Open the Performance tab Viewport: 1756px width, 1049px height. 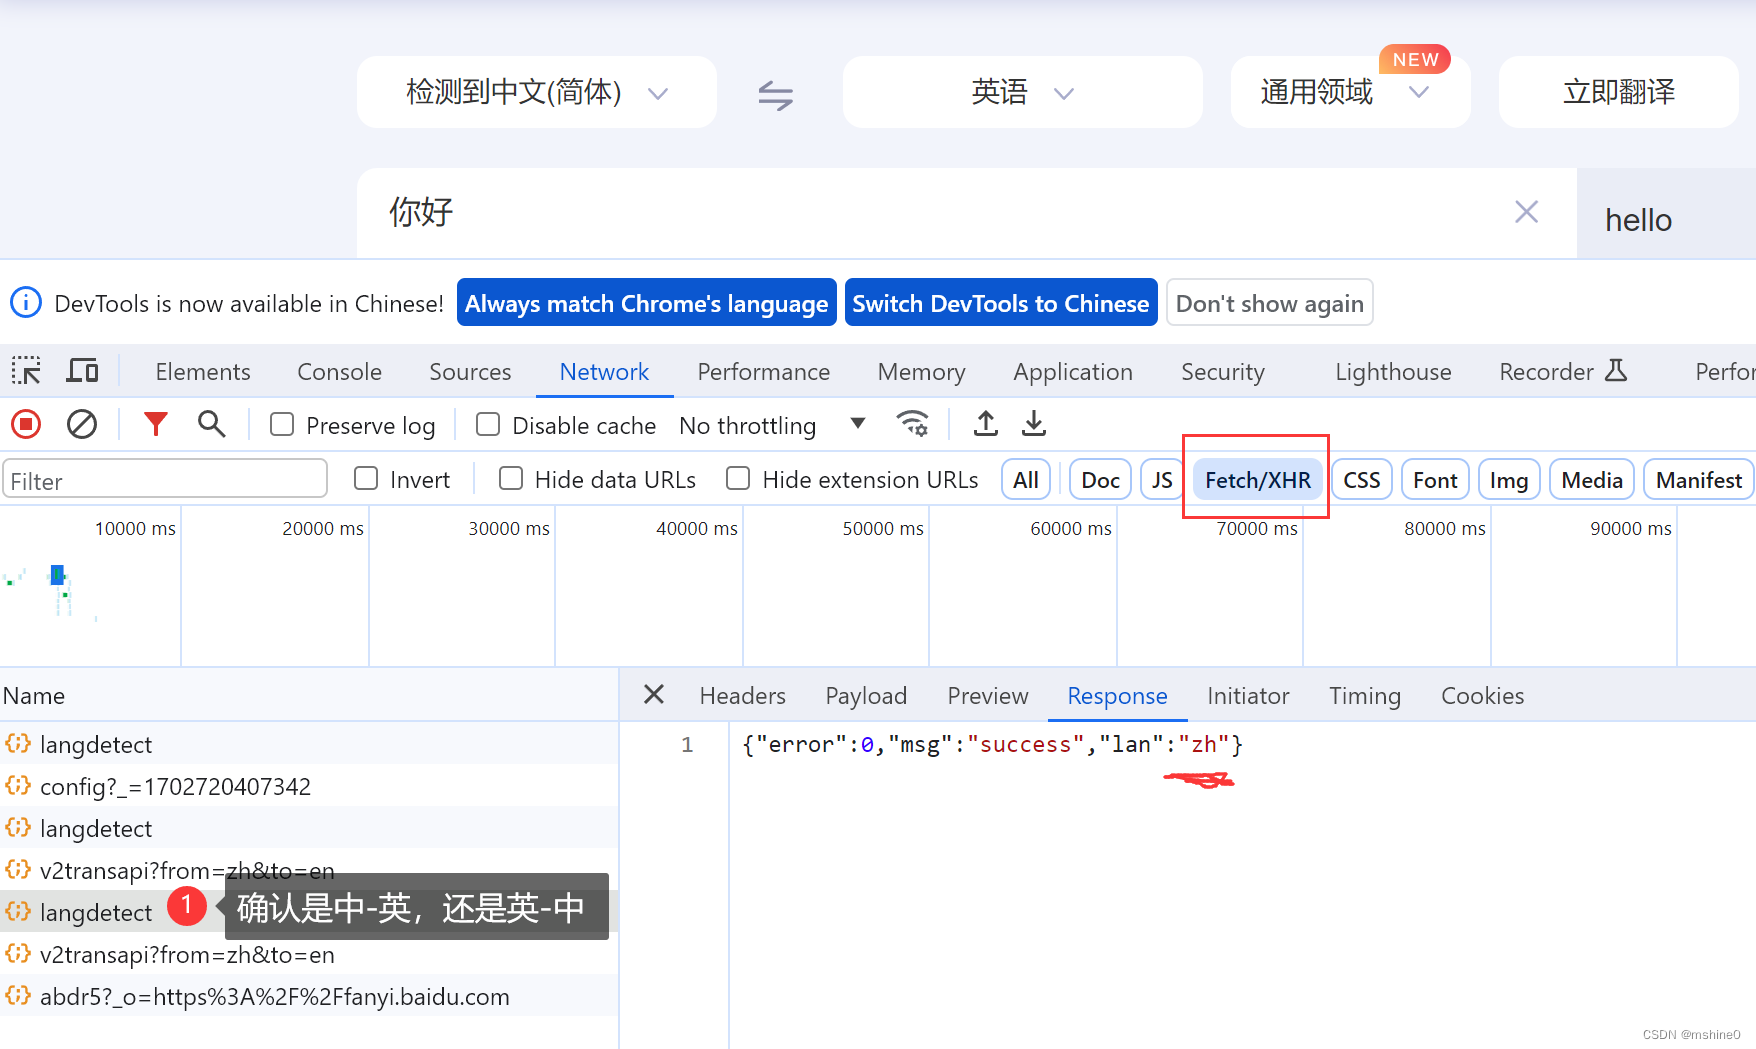coord(763,371)
